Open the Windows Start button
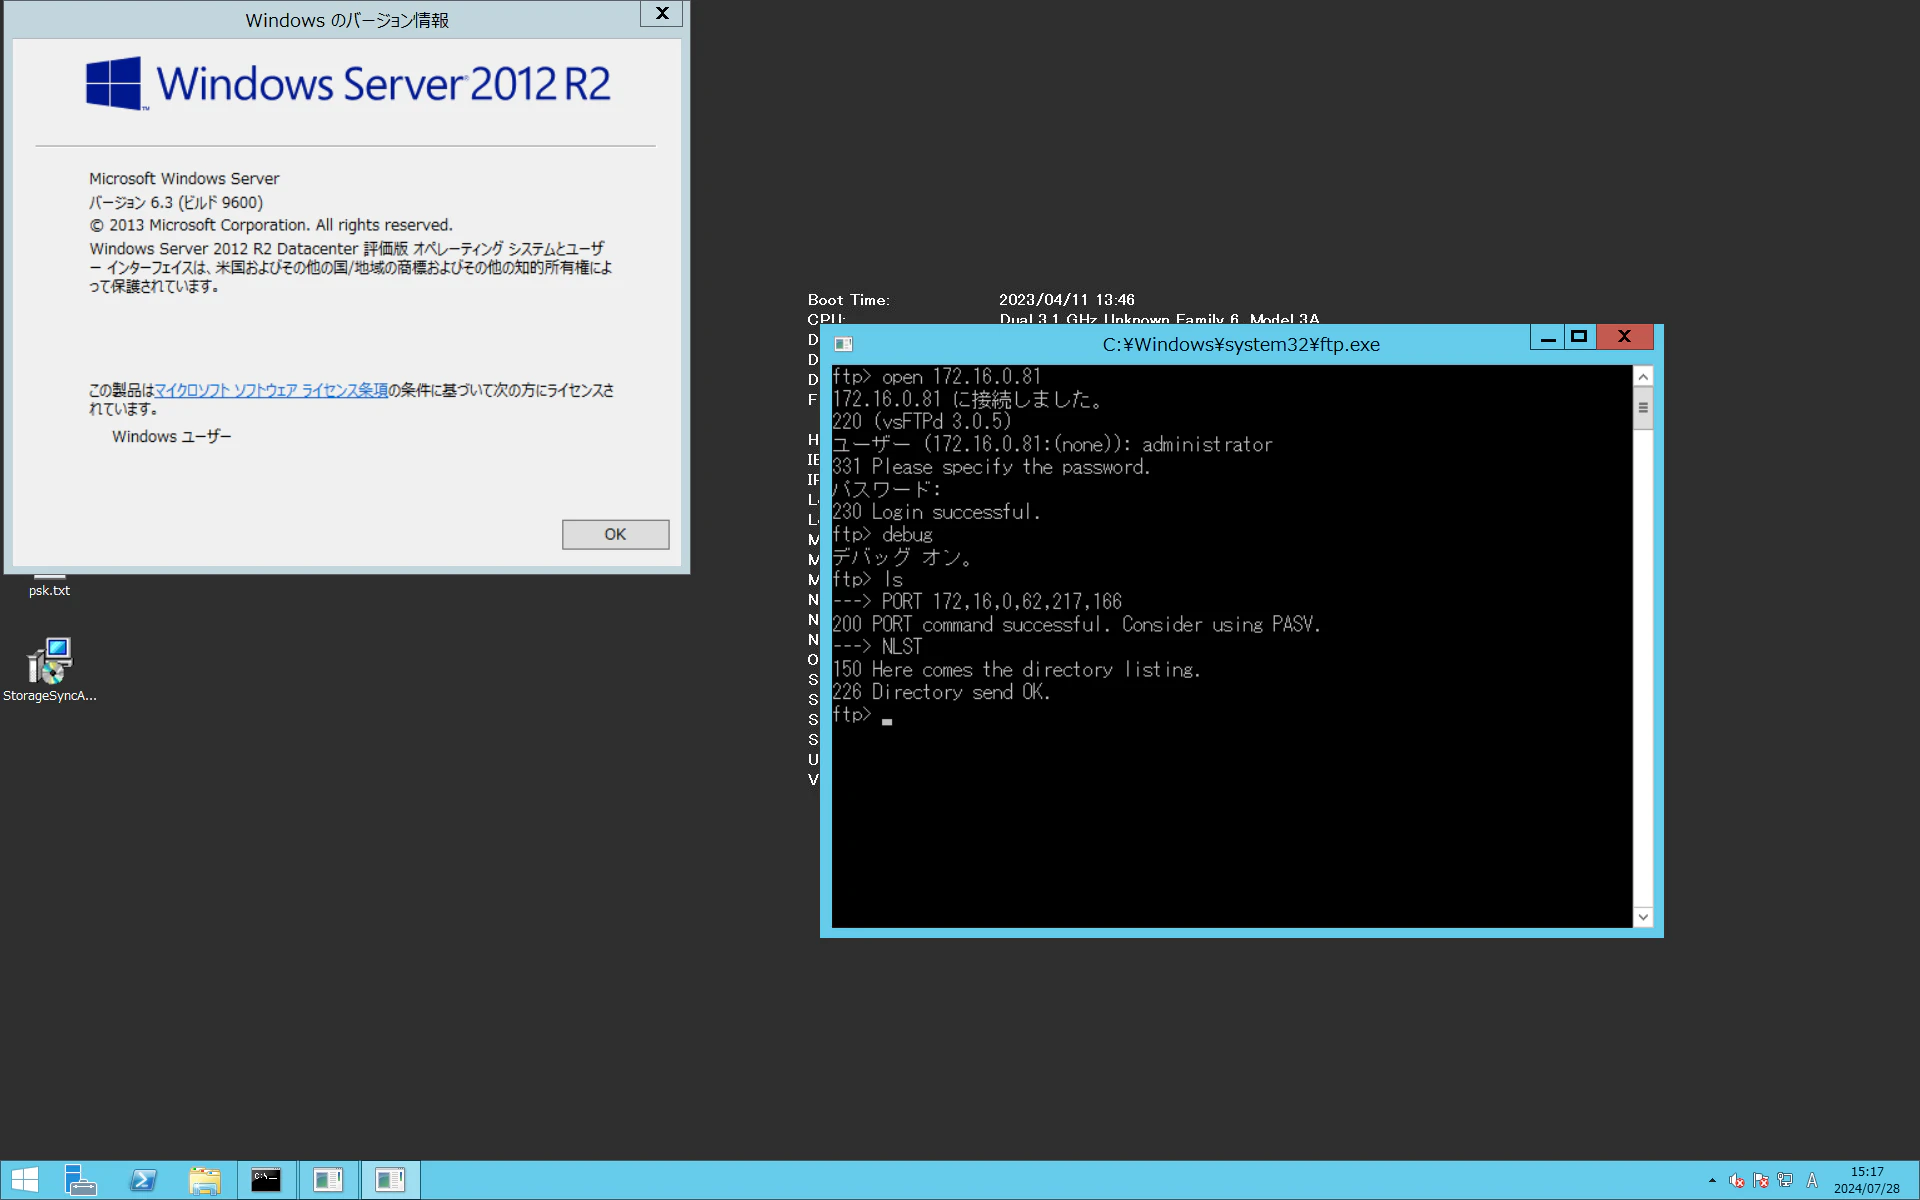Screen dimensions: 1920x1200 point(25,1180)
